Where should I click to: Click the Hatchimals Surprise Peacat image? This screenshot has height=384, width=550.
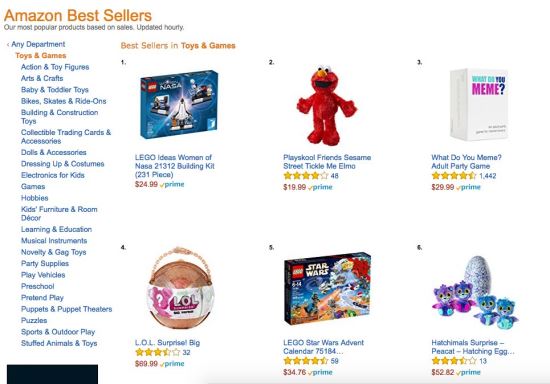coord(475,290)
